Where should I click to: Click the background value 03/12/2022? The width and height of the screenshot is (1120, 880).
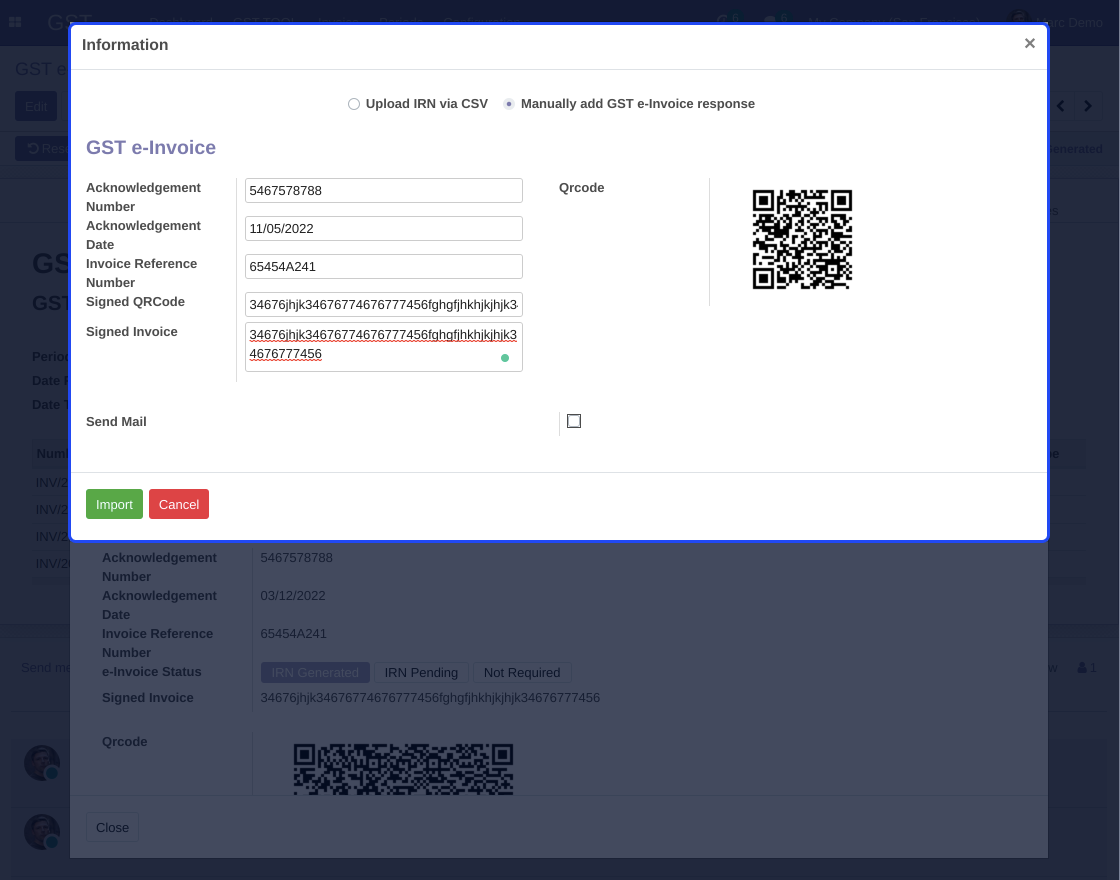(x=293, y=596)
